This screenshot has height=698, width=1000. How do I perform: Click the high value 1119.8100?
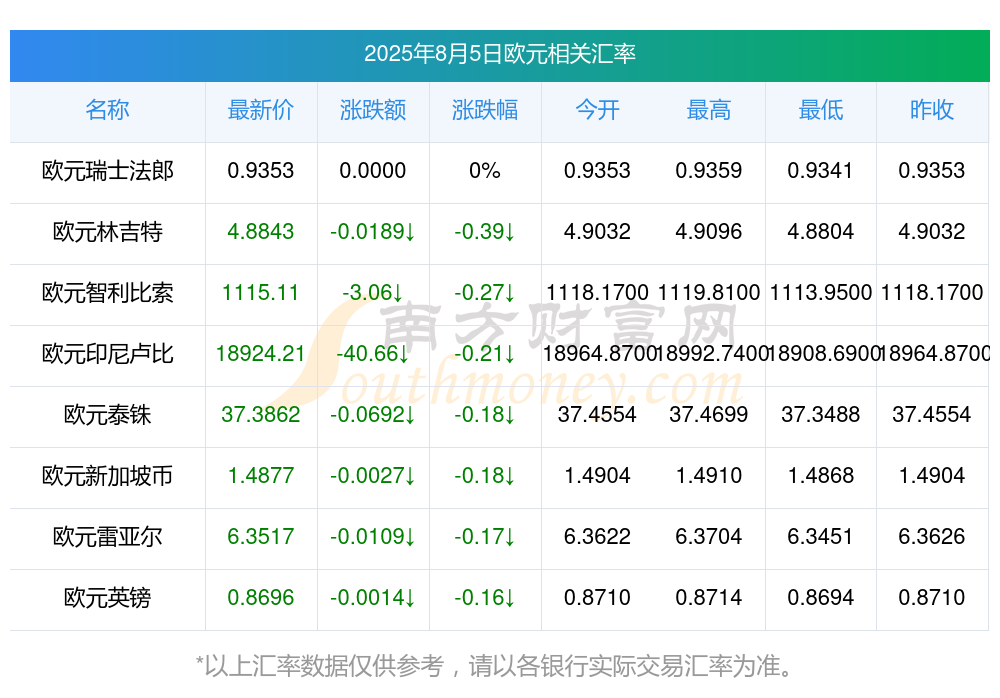709,293
